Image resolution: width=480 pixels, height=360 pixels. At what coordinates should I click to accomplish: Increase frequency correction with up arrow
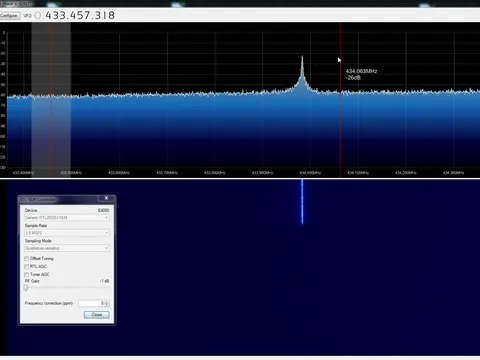coord(107,302)
